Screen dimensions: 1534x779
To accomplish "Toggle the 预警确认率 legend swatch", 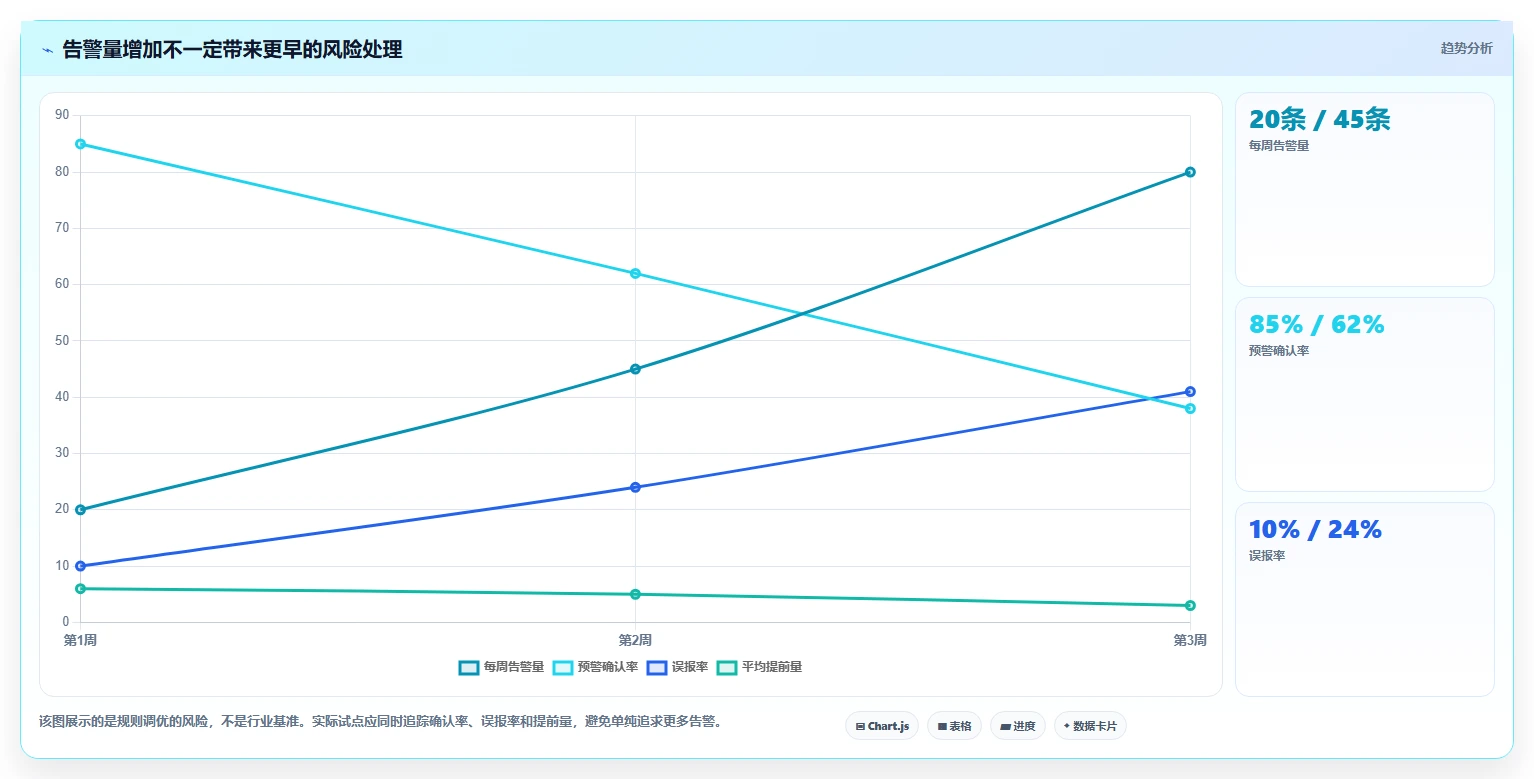I will pyautogui.click(x=563, y=667).
